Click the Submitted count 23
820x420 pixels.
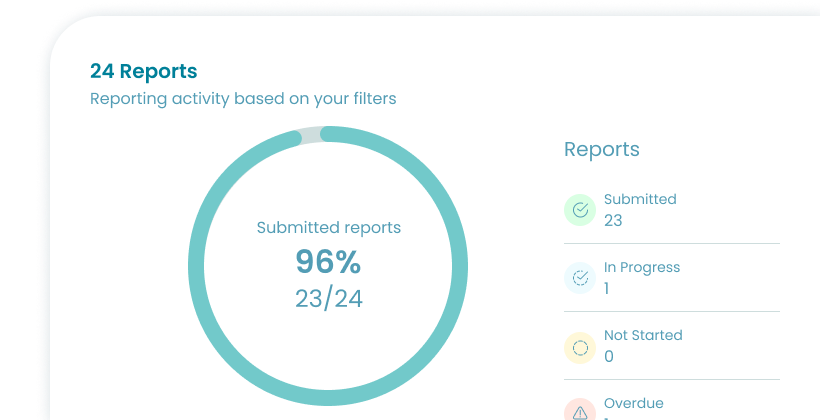pos(613,220)
